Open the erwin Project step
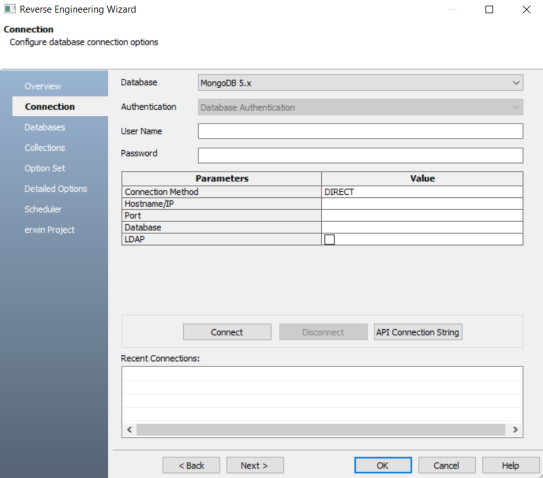 click(x=50, y=230)
